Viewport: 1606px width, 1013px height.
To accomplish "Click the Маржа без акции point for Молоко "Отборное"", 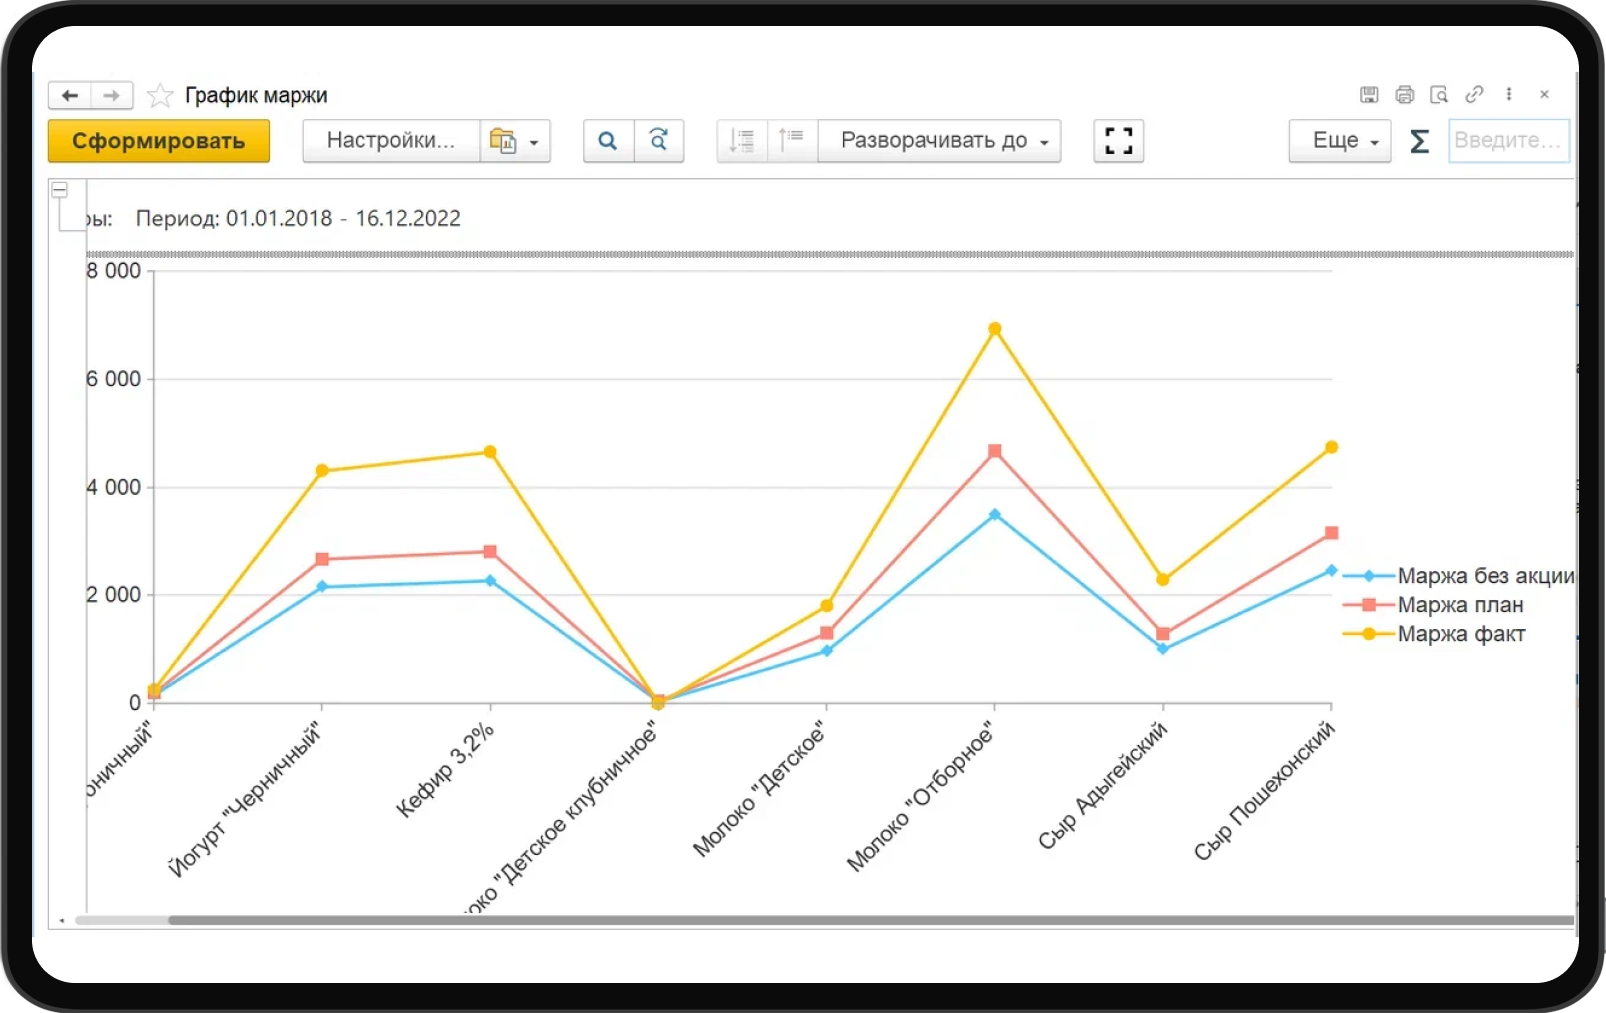I will [995, 515].
